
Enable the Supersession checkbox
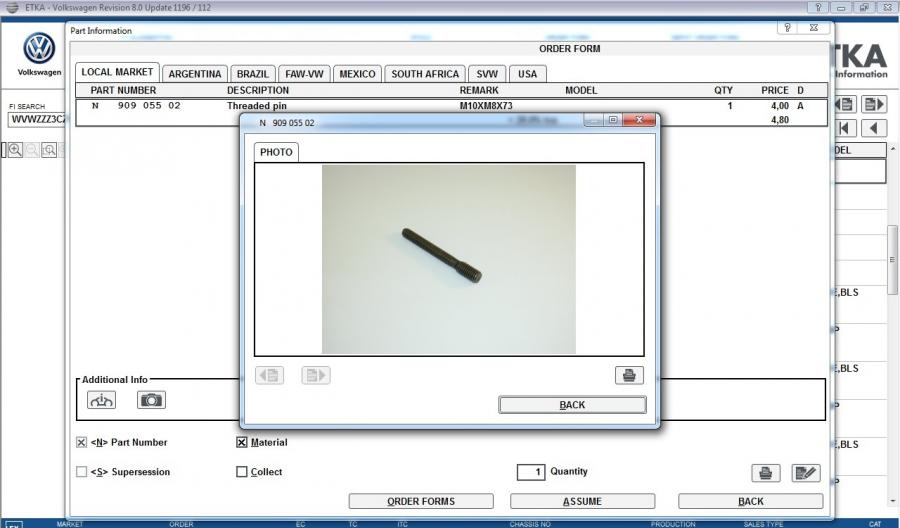[x=81, y=472]
